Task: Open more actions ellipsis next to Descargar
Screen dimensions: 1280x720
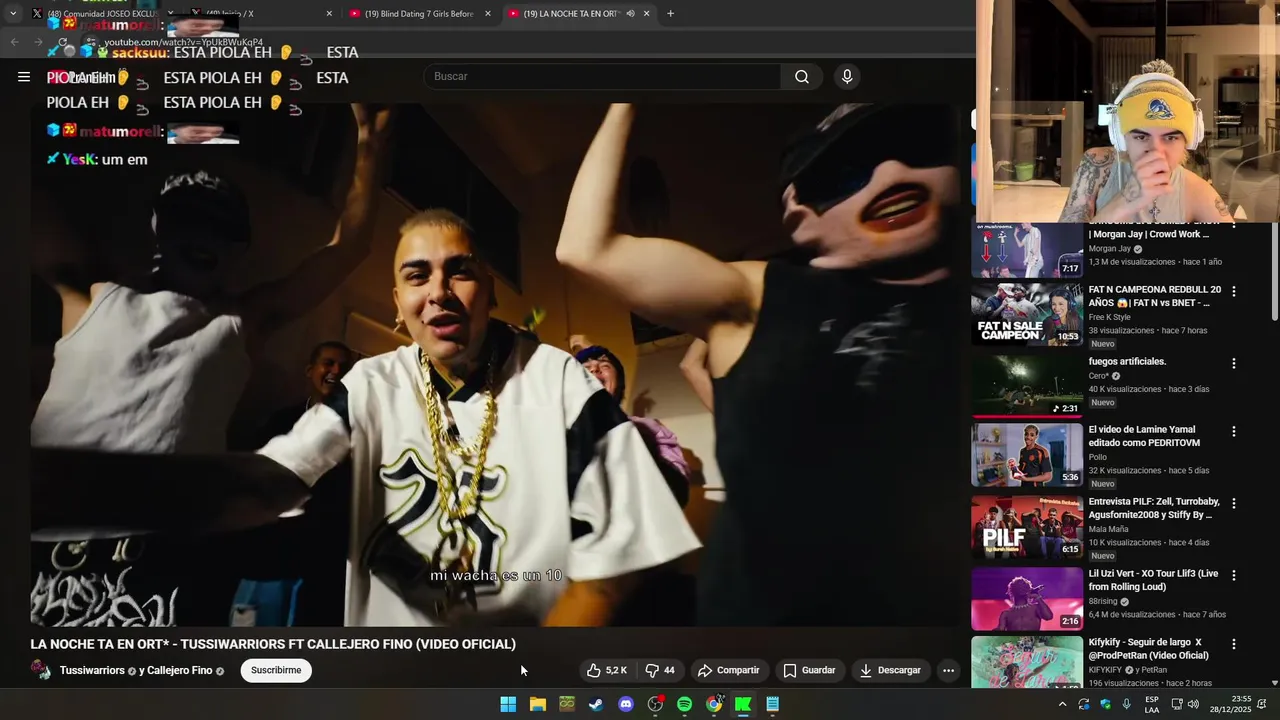Action: [948, 670]
